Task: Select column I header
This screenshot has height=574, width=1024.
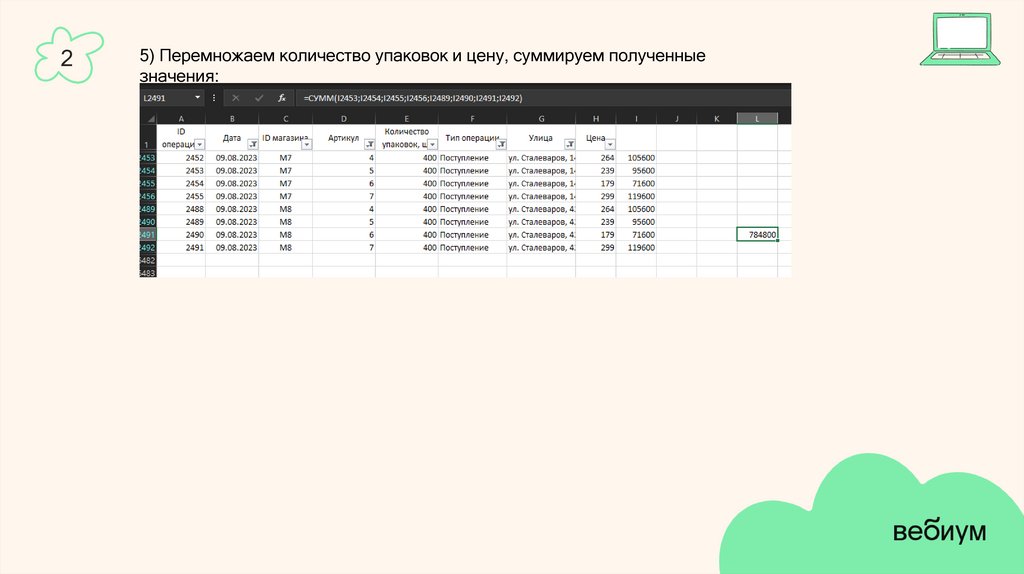Action: [x=636, y=119]
